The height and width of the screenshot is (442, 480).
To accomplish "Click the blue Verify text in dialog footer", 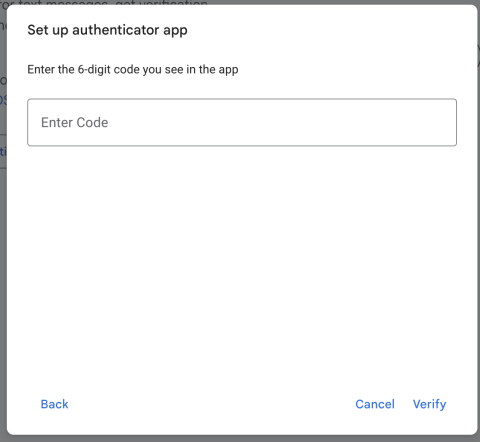I will pos(429,404).
